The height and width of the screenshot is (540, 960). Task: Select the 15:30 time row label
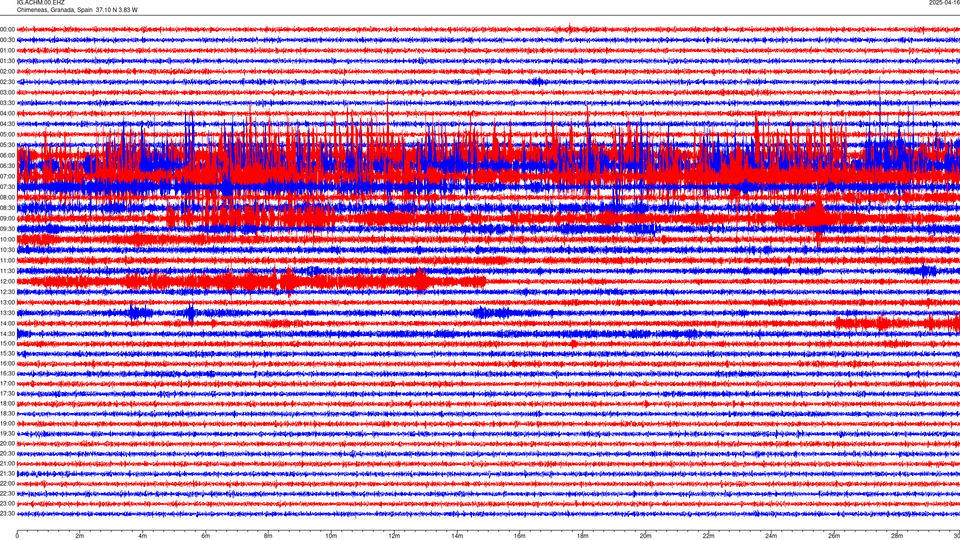[7, 354]
